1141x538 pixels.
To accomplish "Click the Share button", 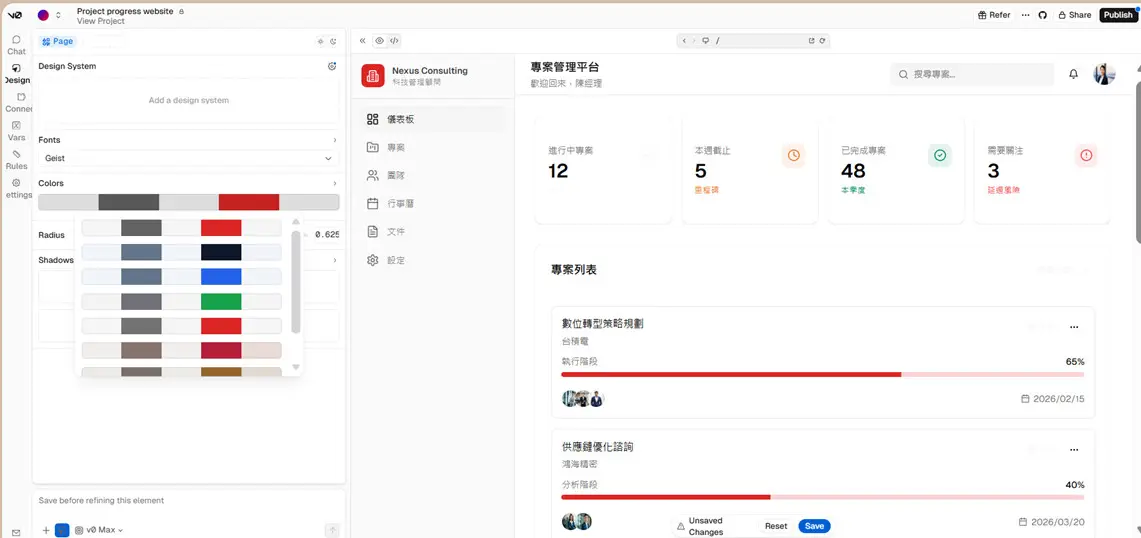I will pos(1074,15).
